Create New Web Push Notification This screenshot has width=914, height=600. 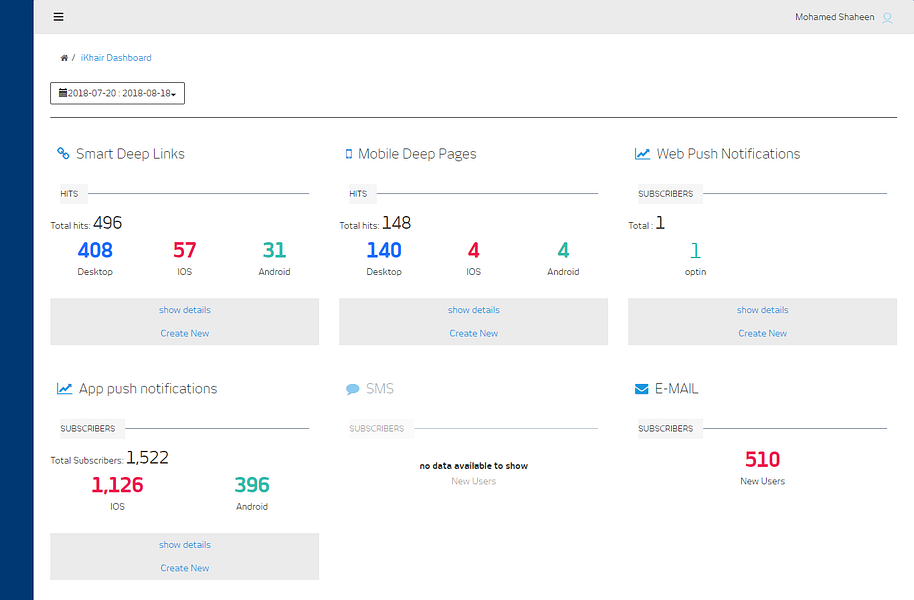[x=762, y=333]
